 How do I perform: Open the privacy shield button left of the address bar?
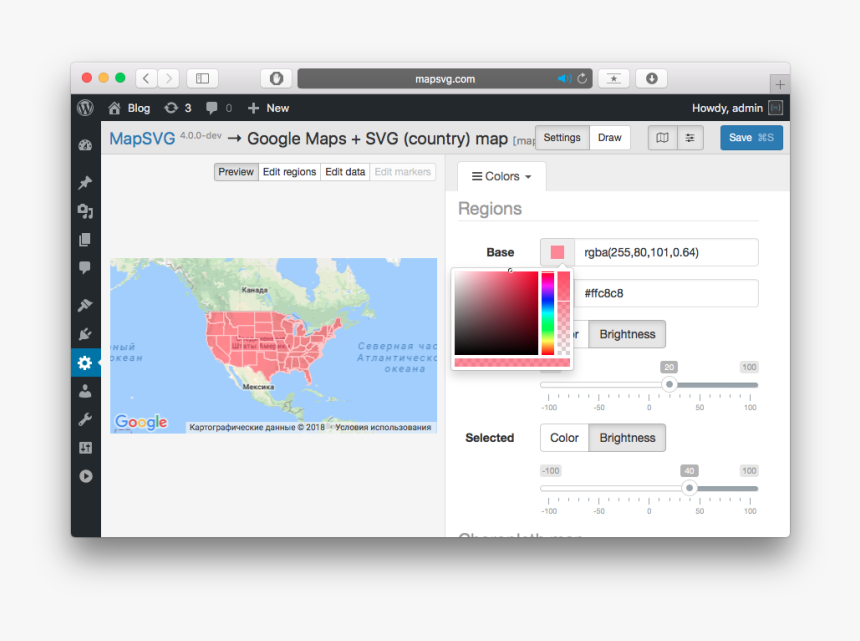(x=276, y=78)
